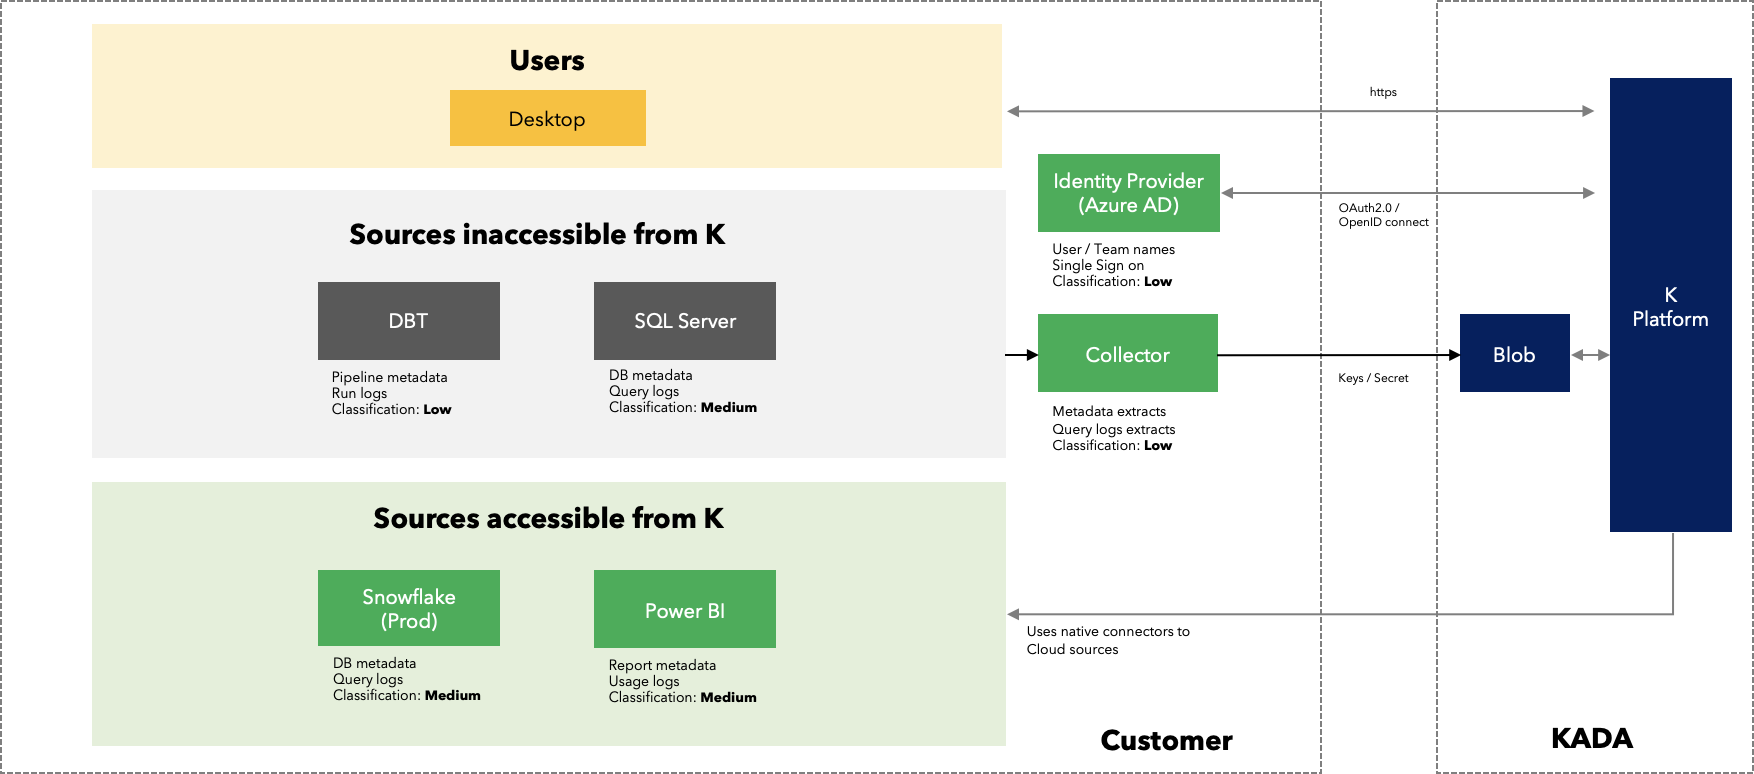Click the dark blue Blob box
This screenshot has width=1754, height=774.
(1514, 354)
